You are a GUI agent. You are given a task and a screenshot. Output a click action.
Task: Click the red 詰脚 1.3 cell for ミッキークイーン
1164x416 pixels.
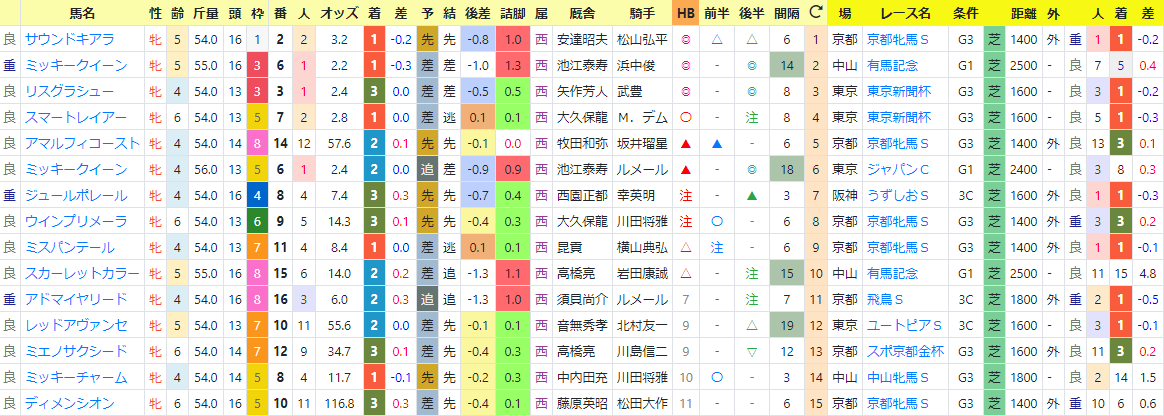pyautogui.click(x=512, y=65)
